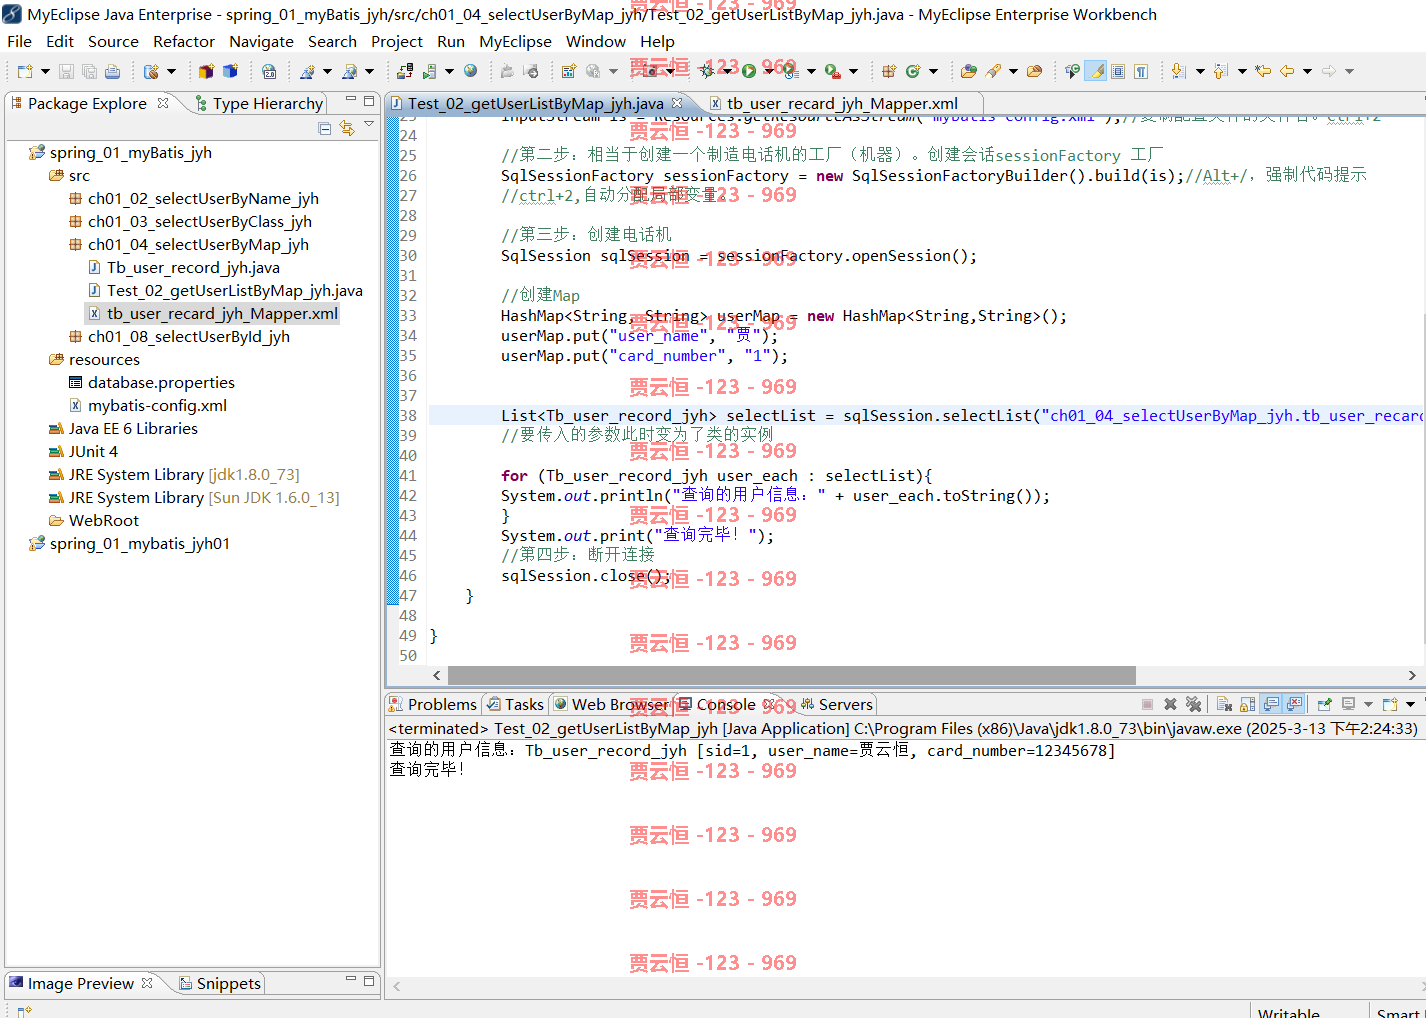
Task: Toggle Show Console on Standard Error change
Action: click(x=1294, y=704)
